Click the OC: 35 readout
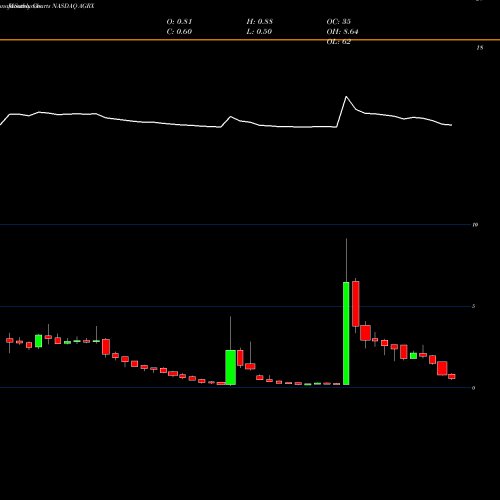Screen dimensions: 500x500 [339, 22]
